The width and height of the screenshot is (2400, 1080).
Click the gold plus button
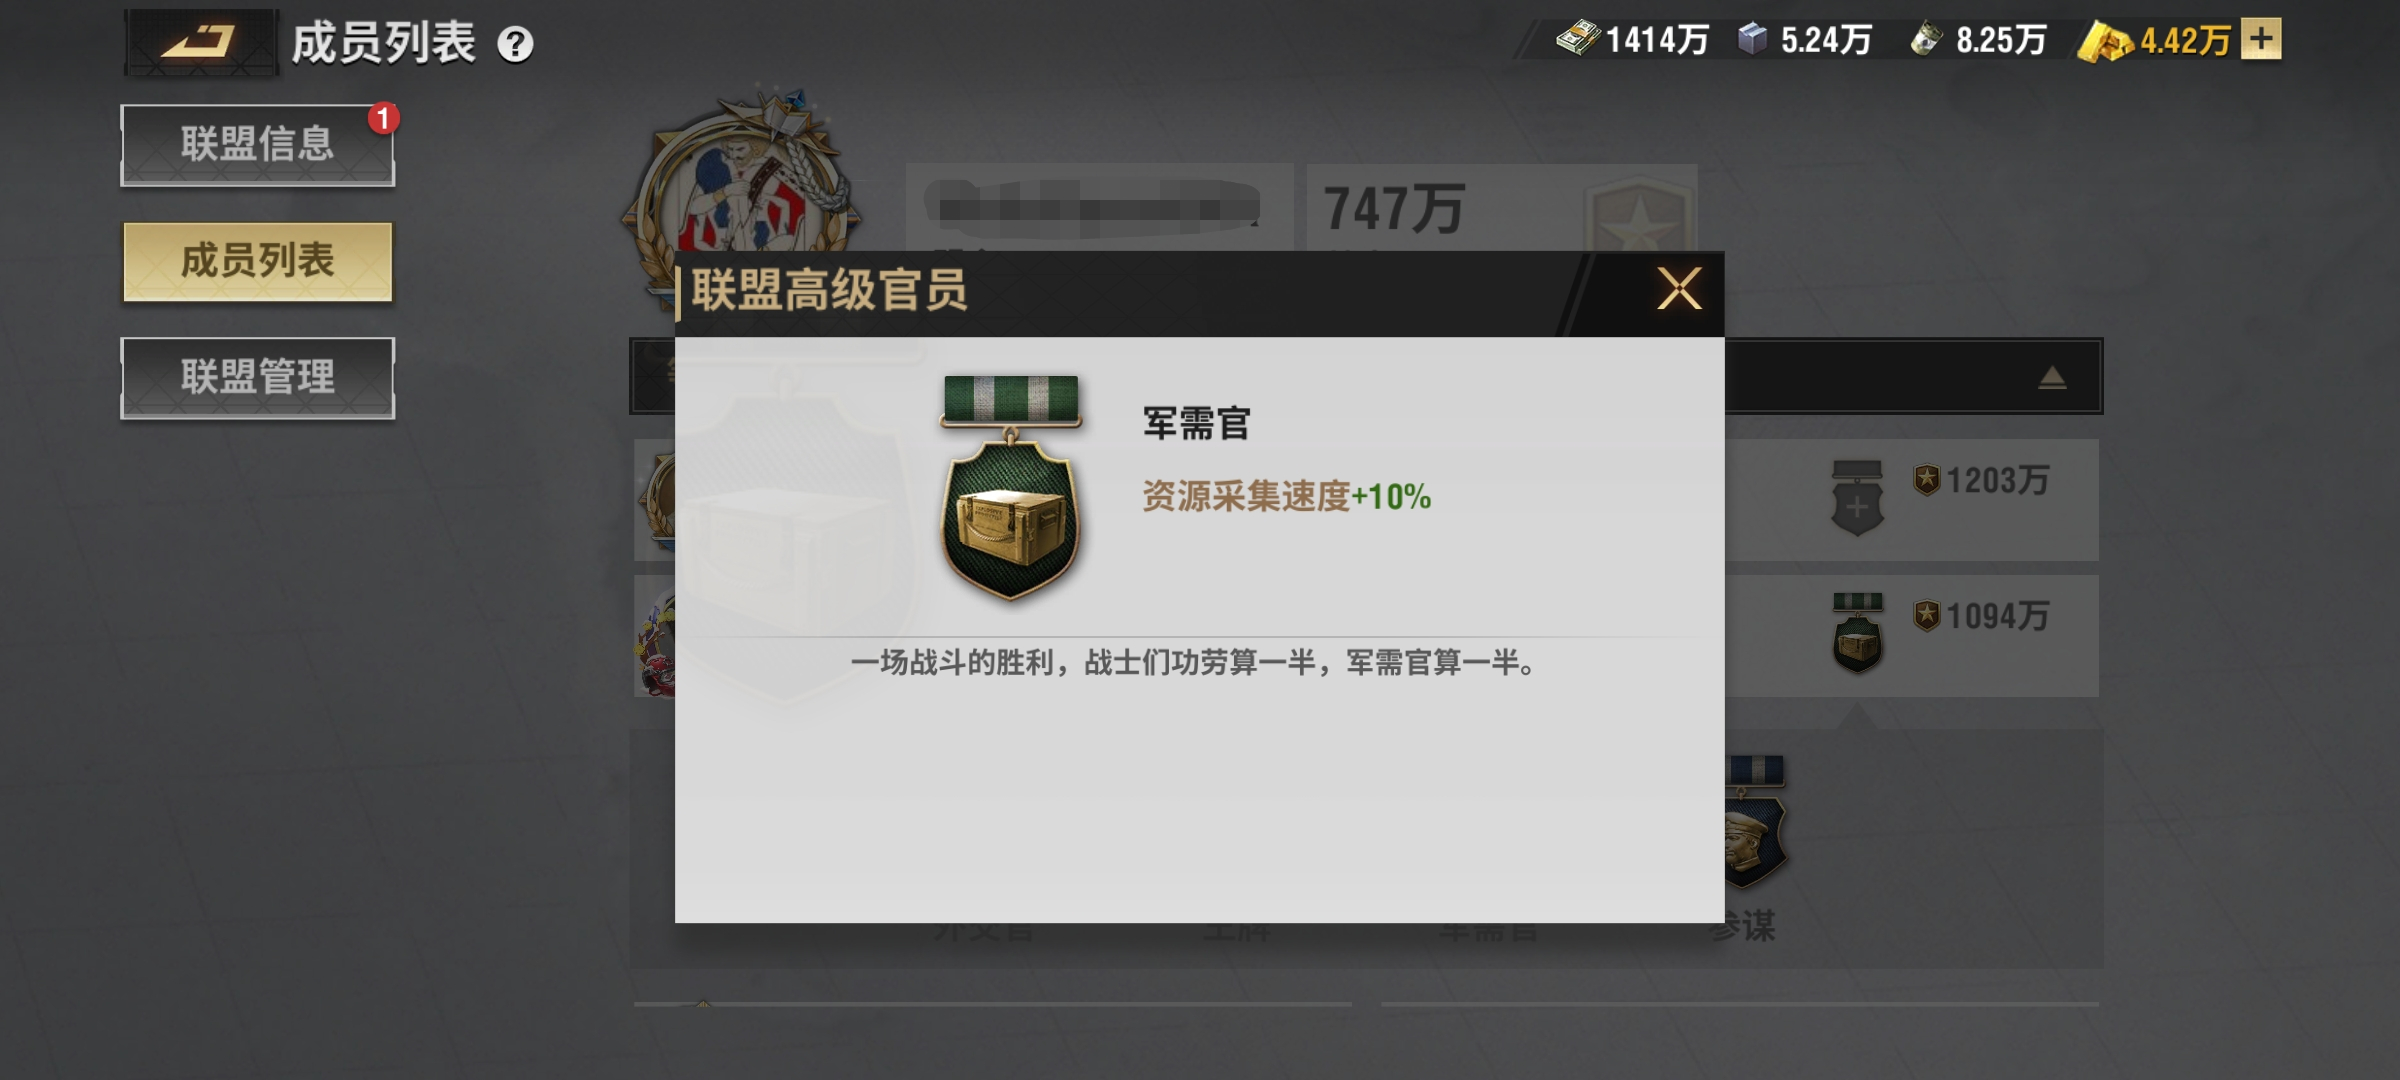coord(2261,40)
